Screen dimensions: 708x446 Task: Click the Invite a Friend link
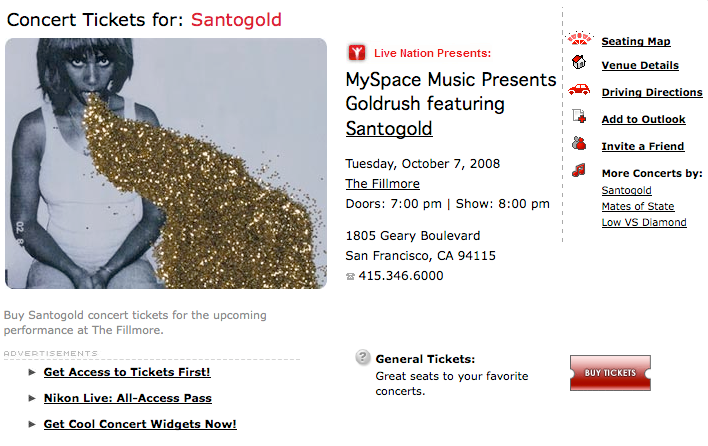coord(643,147)
